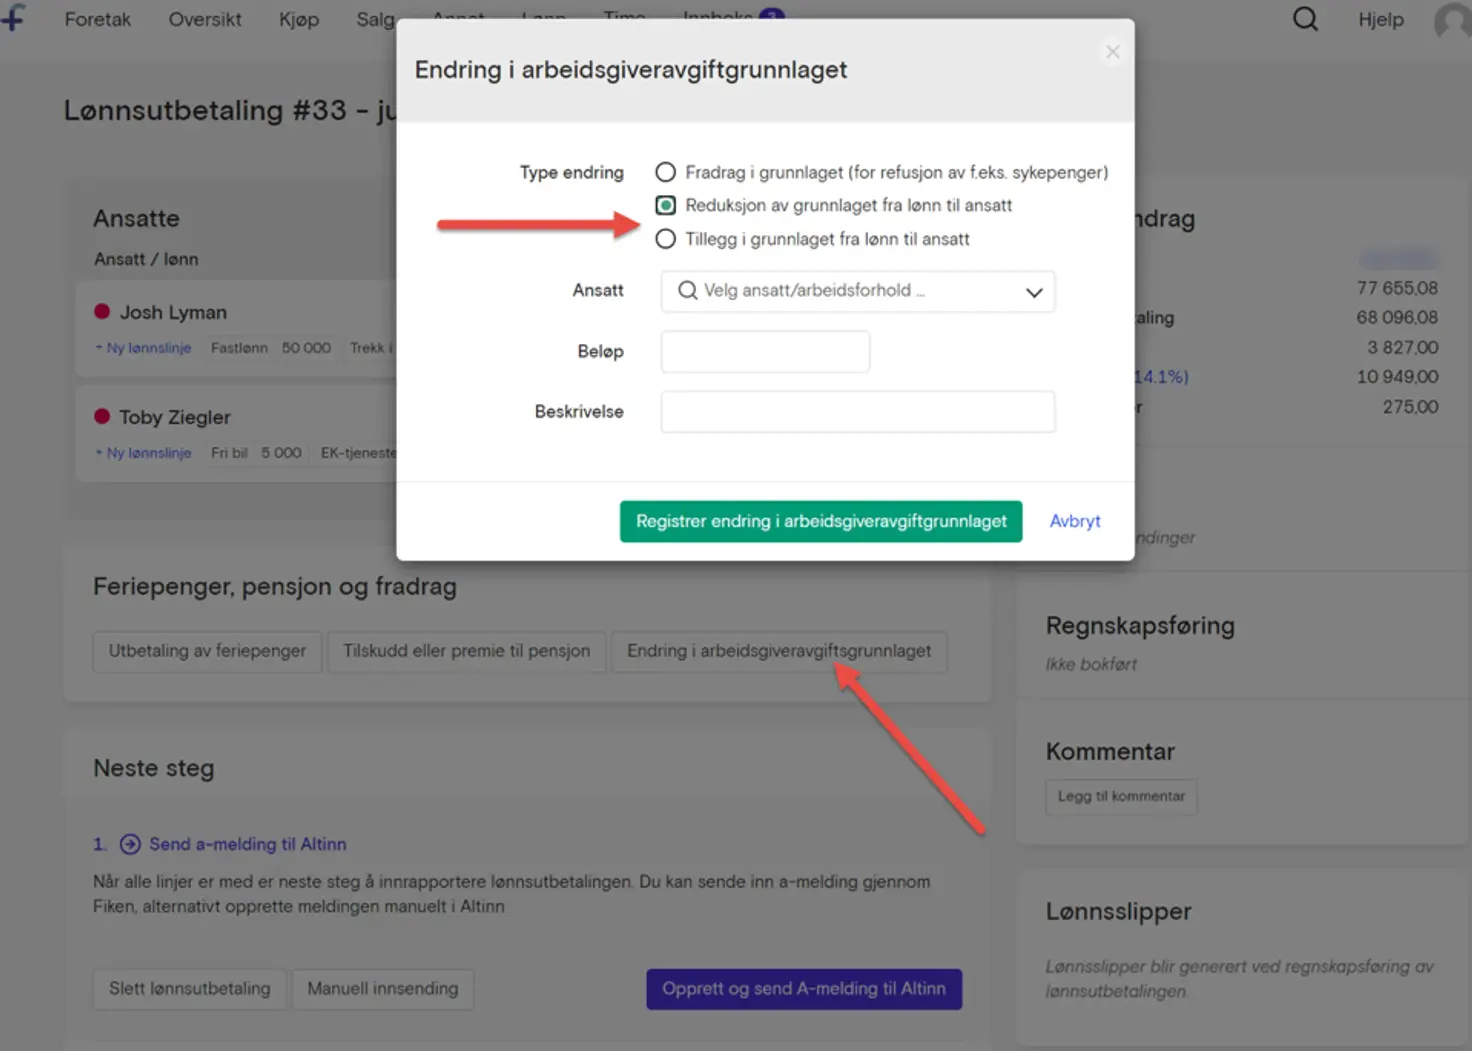Select the Tillegg i grunnlaget option
This screenshot has width=1472, height=1051.
pos(665,238)
